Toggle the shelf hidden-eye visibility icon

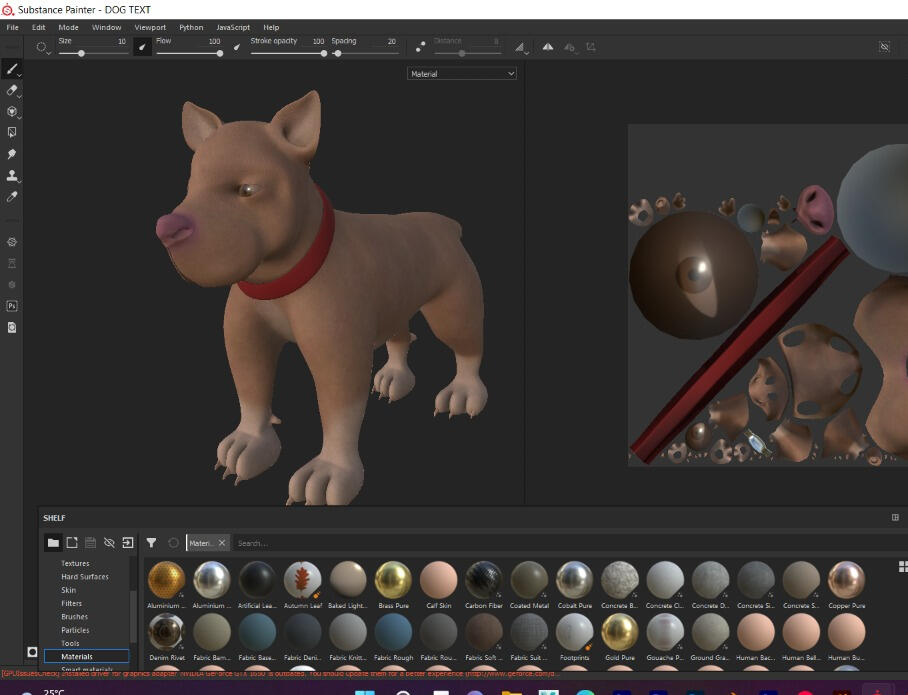pos(109,543)
